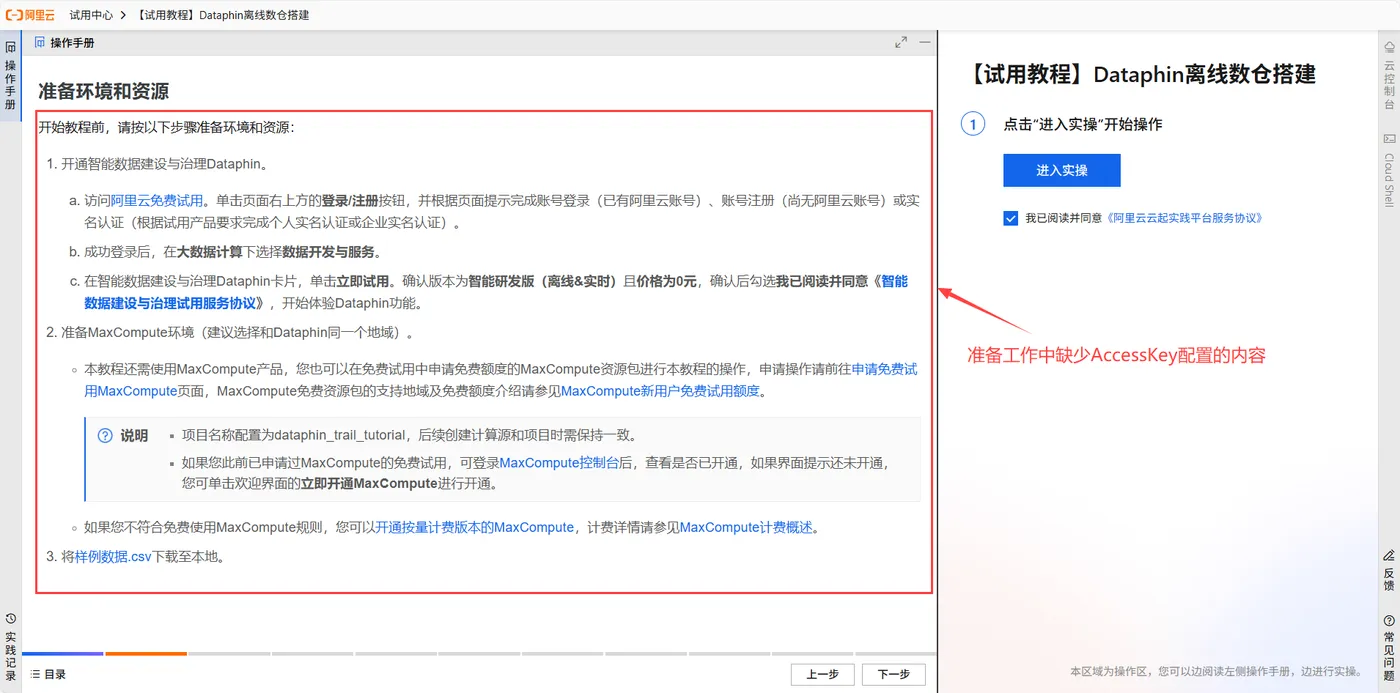The width and height of the screenshot is (1400, 693).
Task: Click 进入实操 to start the lab
Action: tap(1062, 170)
